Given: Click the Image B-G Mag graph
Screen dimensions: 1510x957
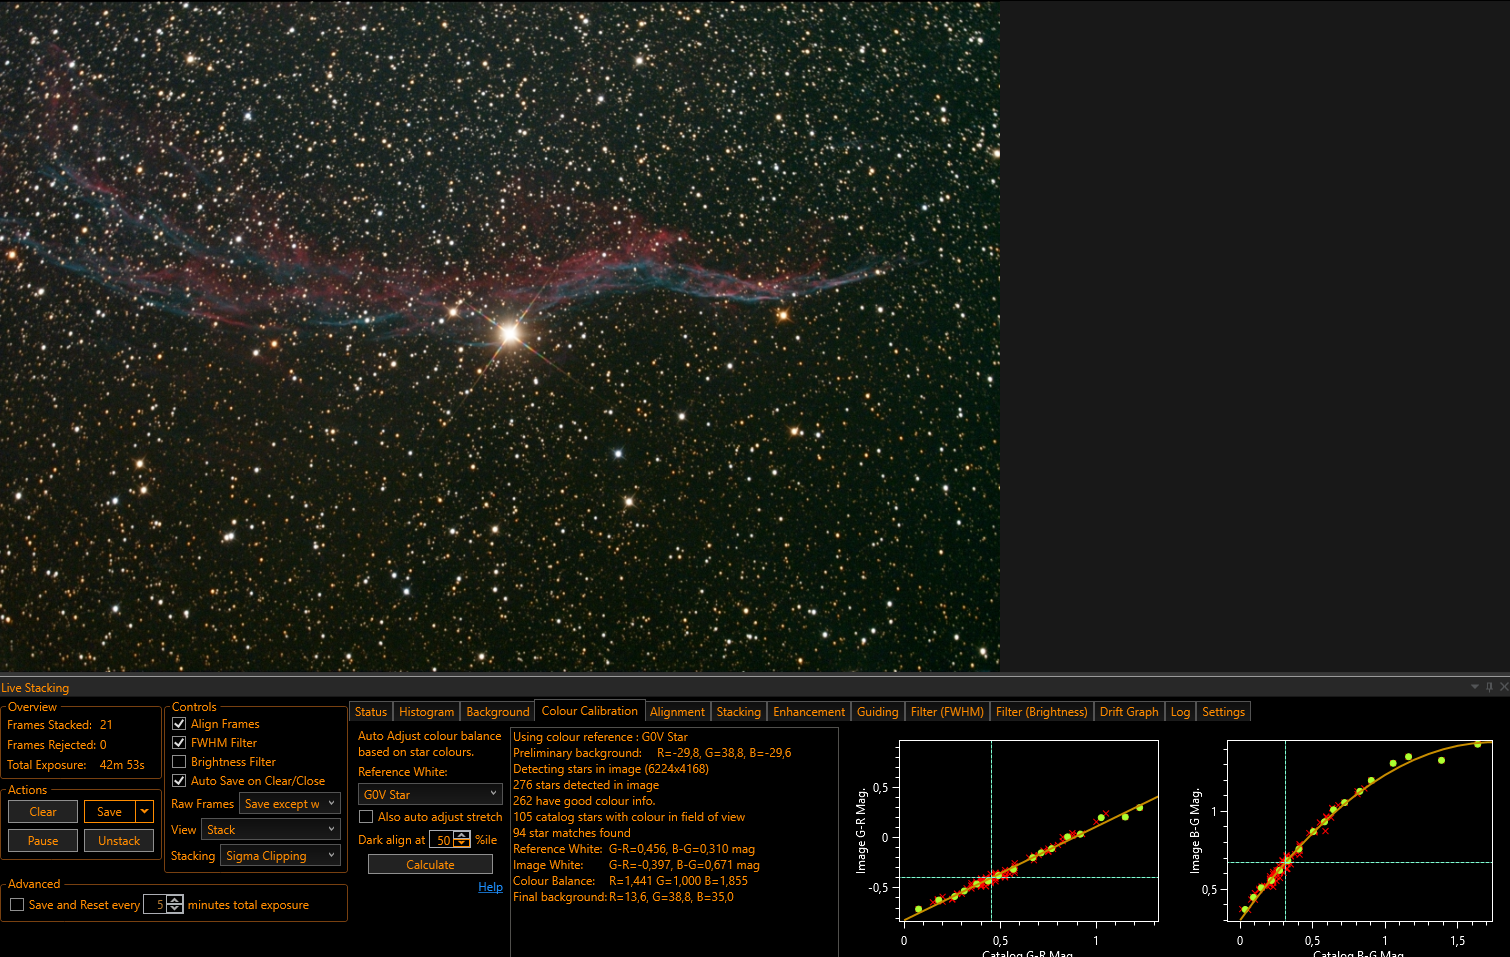Looking at the screenshot, I should pyautogui.click(x=1359, y=830).
